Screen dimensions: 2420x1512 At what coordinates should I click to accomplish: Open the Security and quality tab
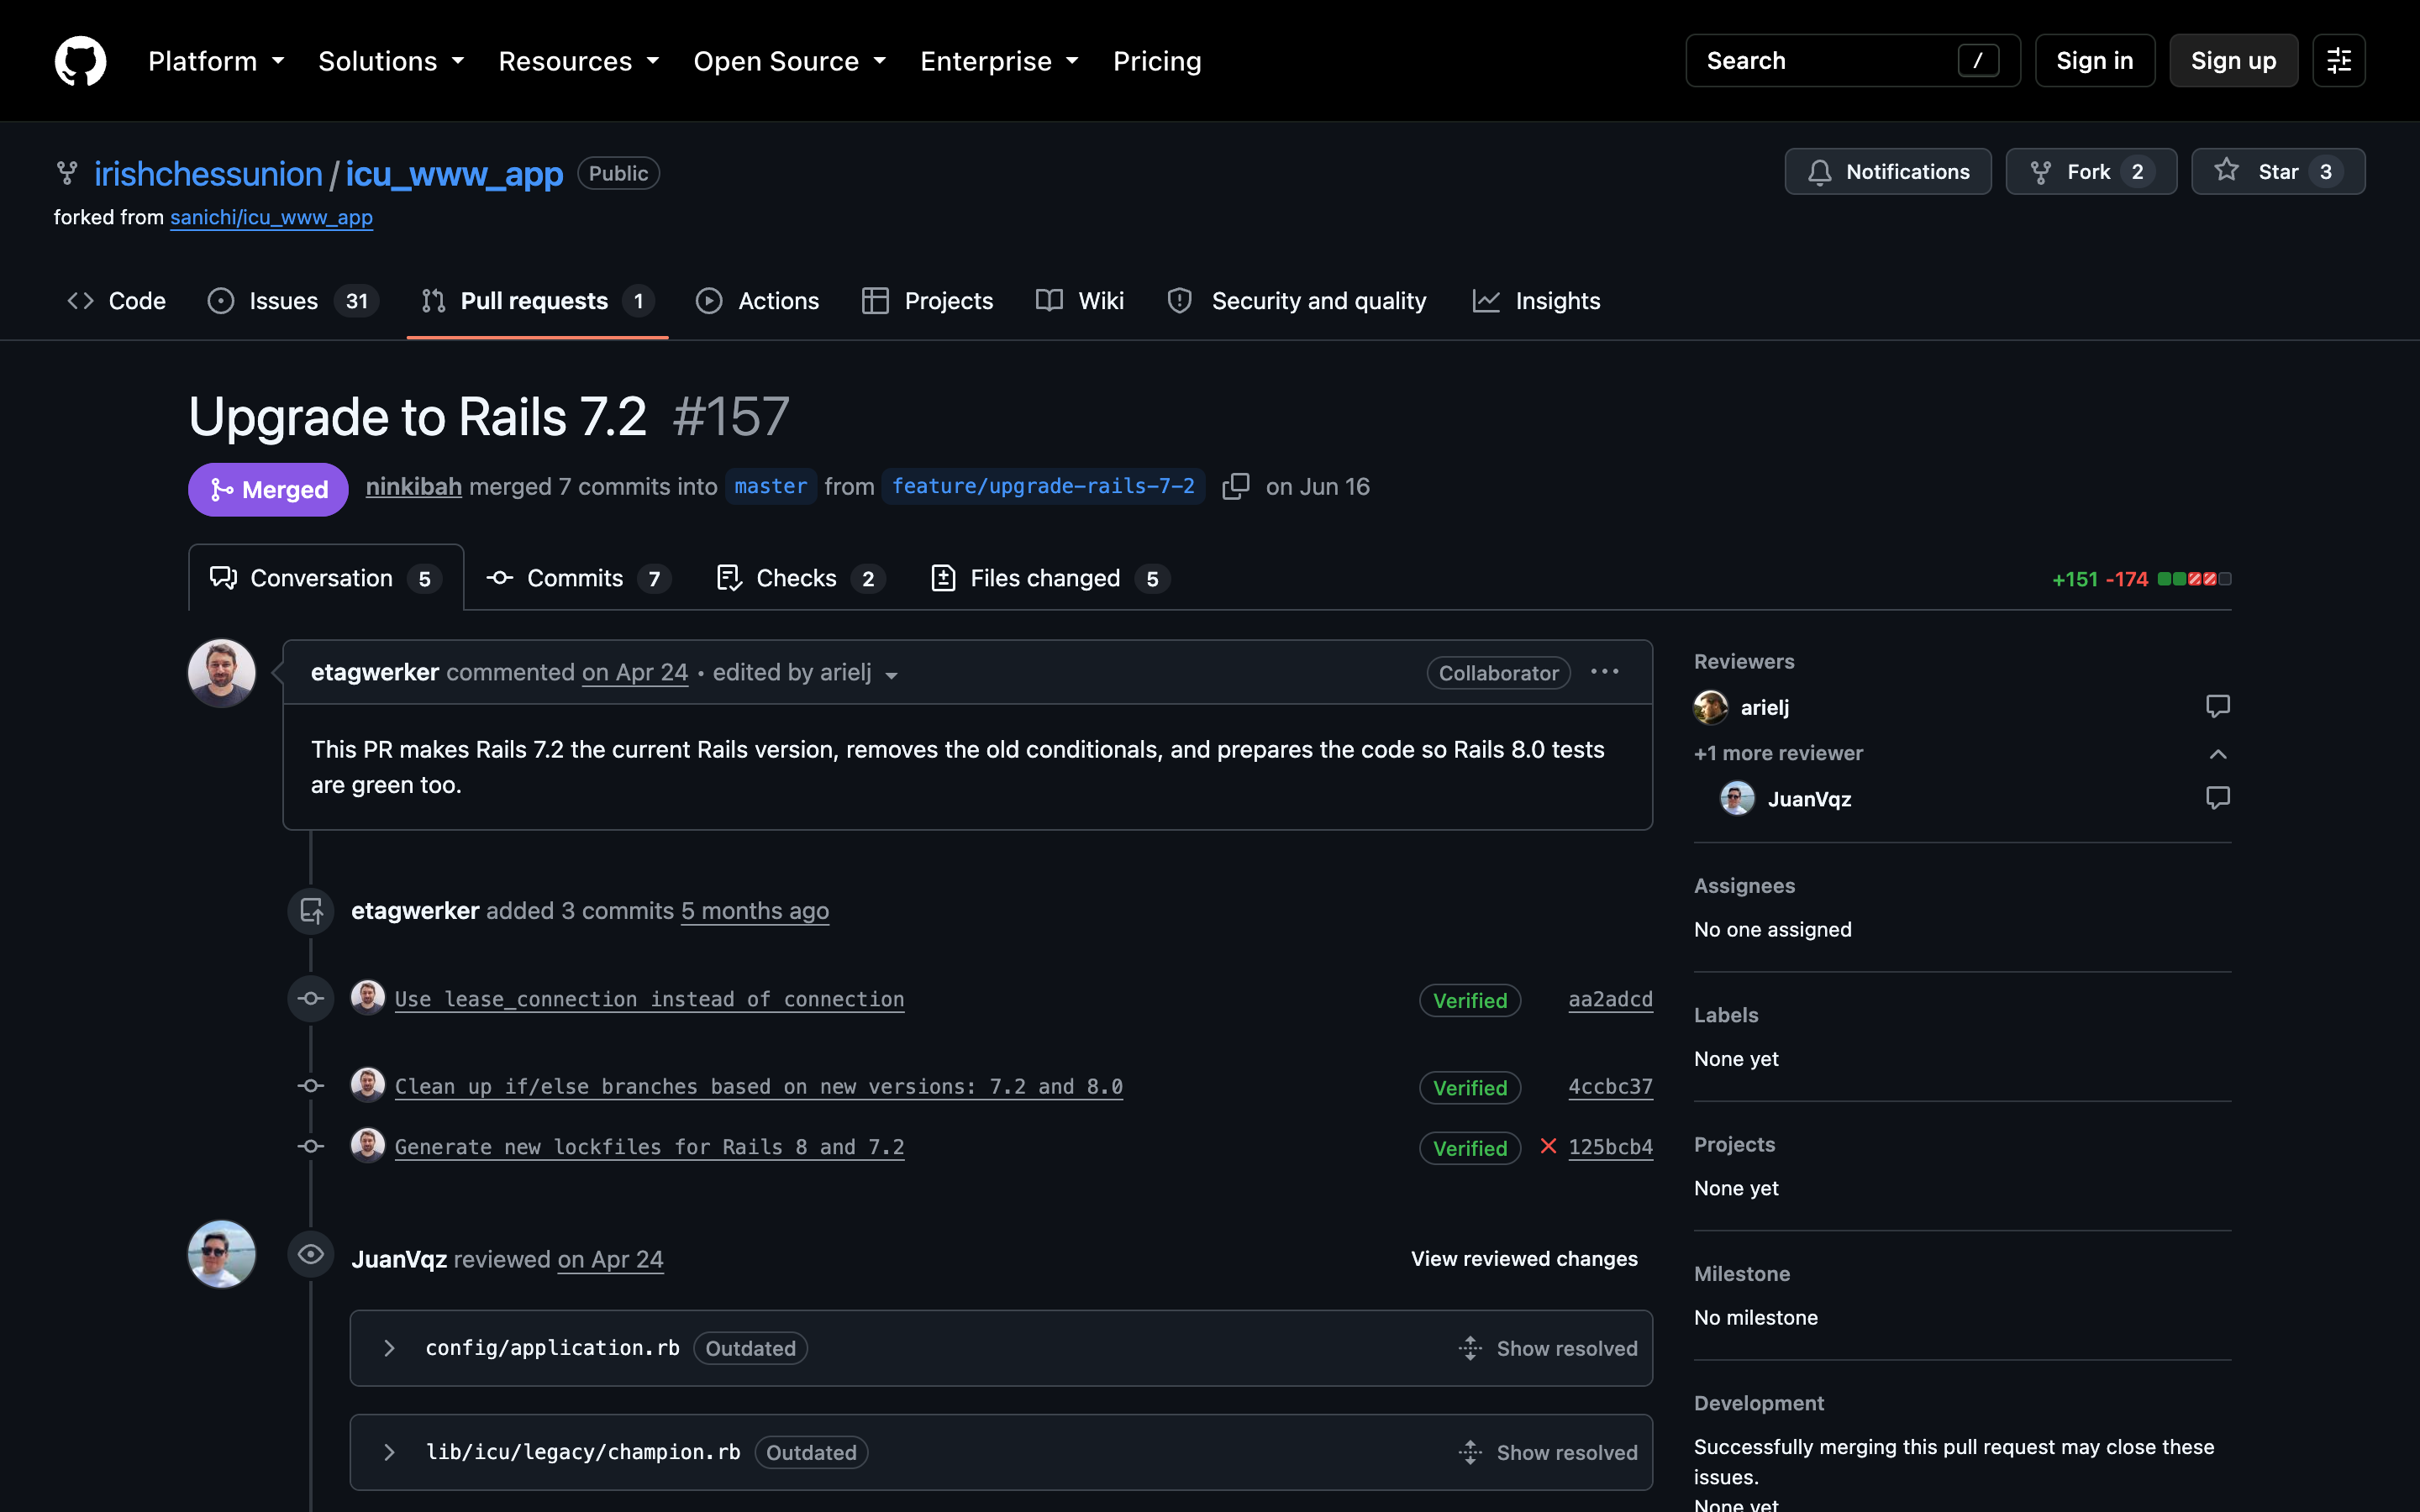(x=1296, y=301)
